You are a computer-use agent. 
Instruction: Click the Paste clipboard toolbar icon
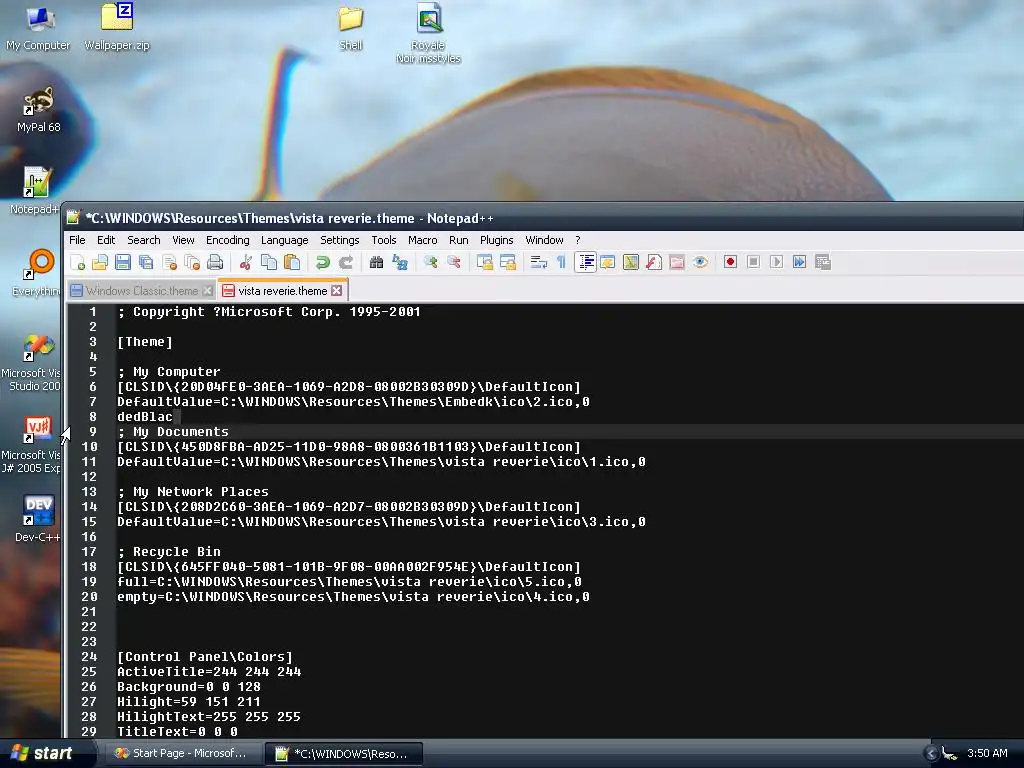tap(292, 263)
